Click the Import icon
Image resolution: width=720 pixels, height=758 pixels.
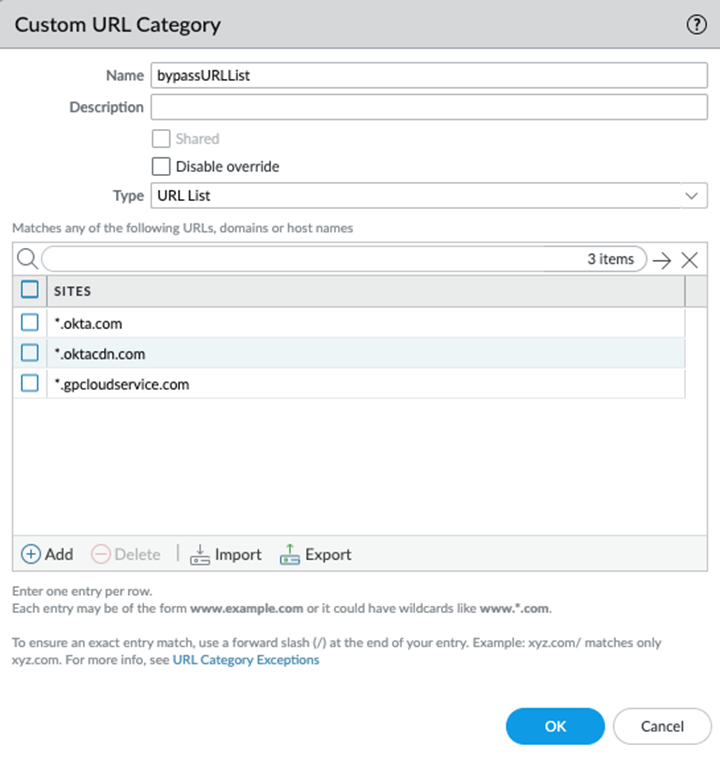click(200, 554)
